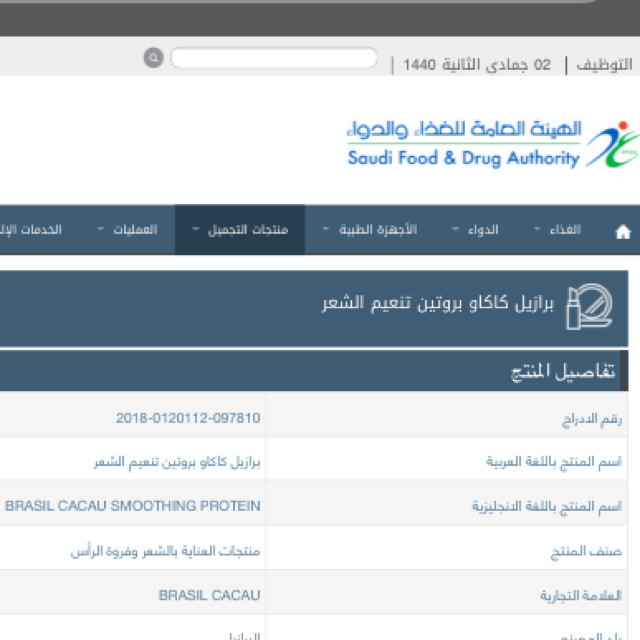Click the date text 02 جمادى الثانية 1440
This screenshot has height=640, width=640.
[477, 64]
